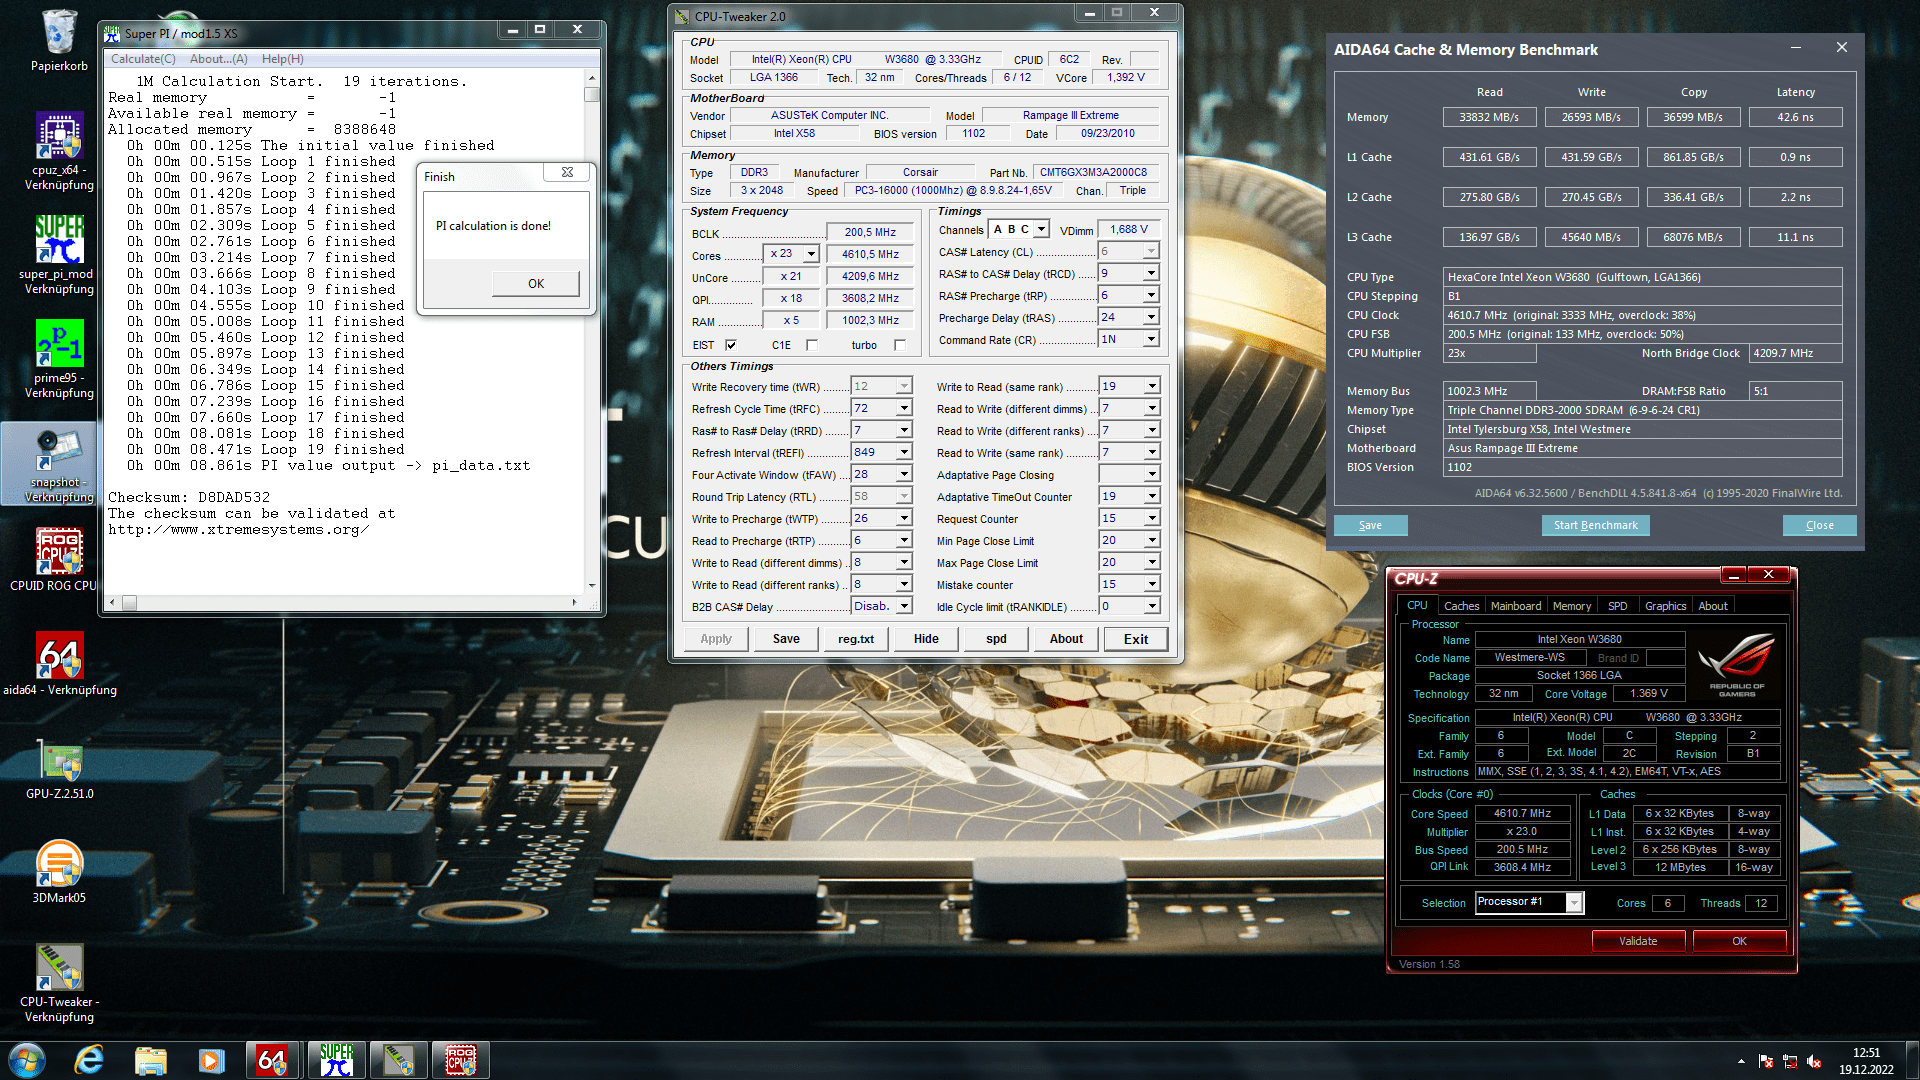This screenshot has width=1920, height=1080.
Task: Click Start Benchmark in AIDA64
Action: point(1595,525)
